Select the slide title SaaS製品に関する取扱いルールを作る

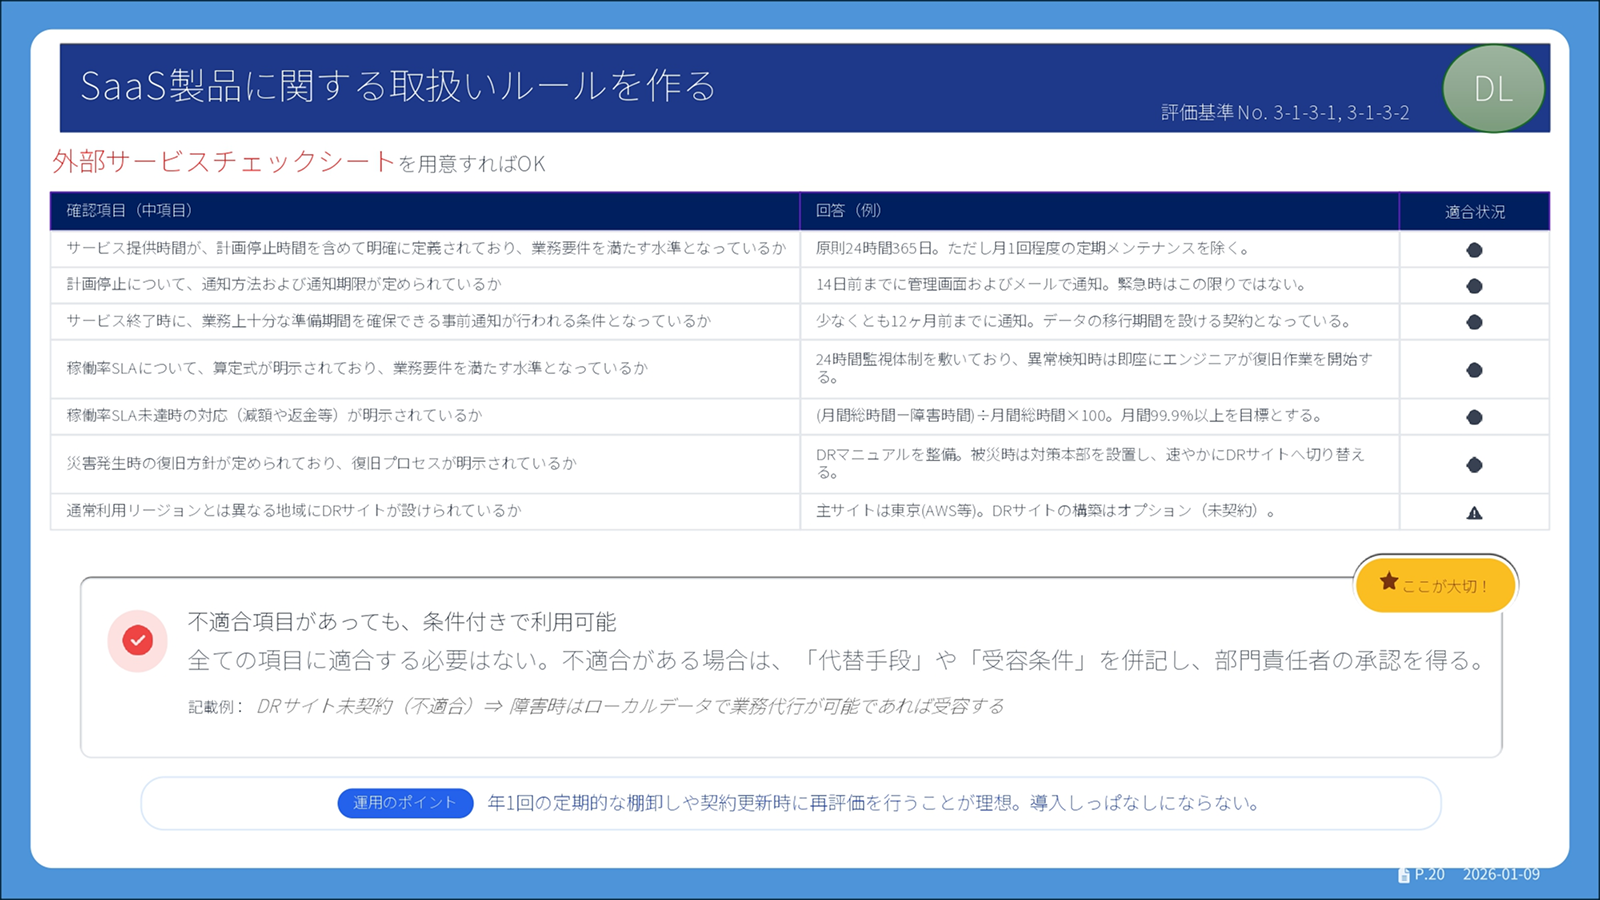point(398,86)
